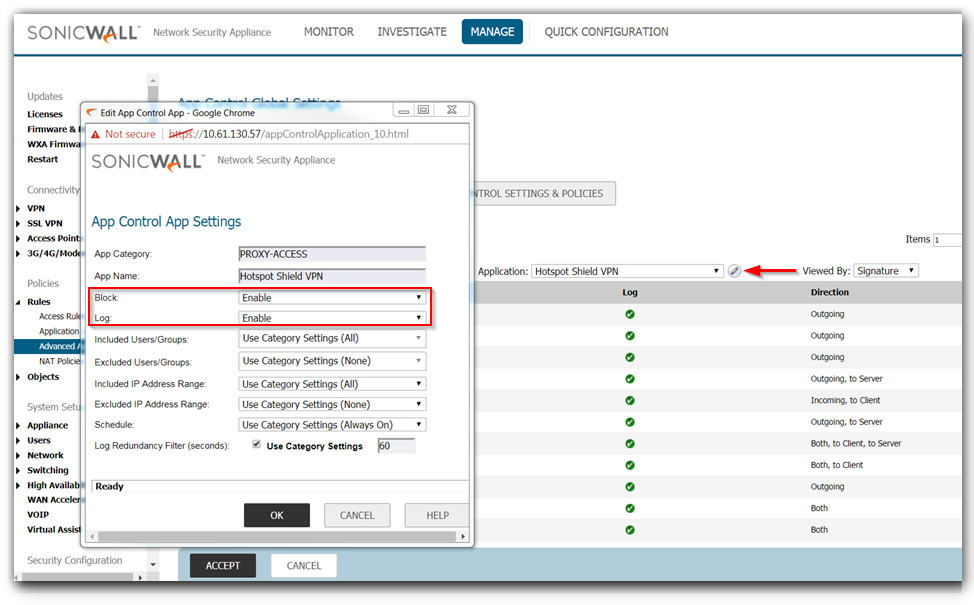The height and width of the screenshot is (605, 974).
Task: Open the Control Settings & Policies tab
Action: click(x=545, y=193)
